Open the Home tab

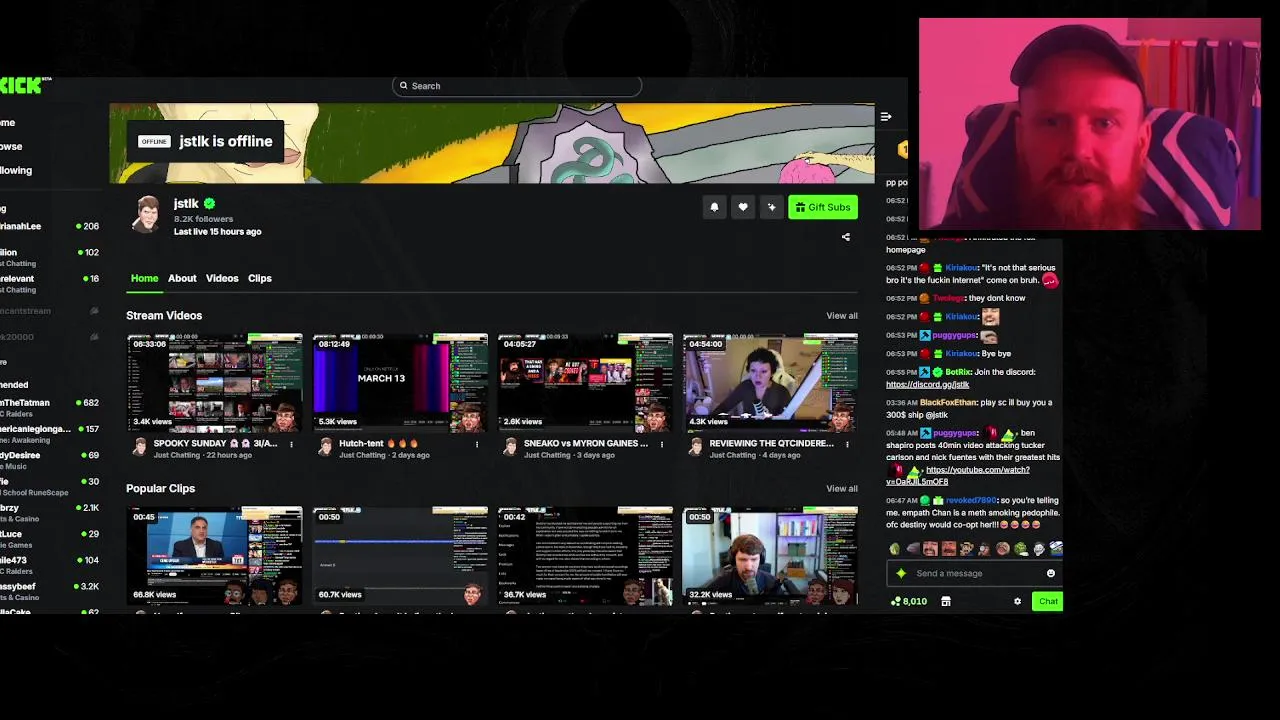(x=144, y=278)
